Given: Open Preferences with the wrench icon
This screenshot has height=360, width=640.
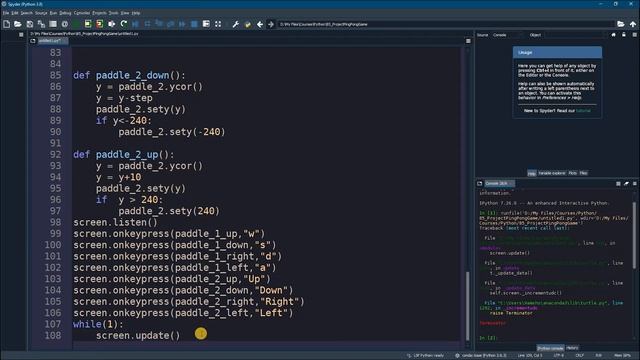Looking at the screenshot, I should click(x=236, y=24).
